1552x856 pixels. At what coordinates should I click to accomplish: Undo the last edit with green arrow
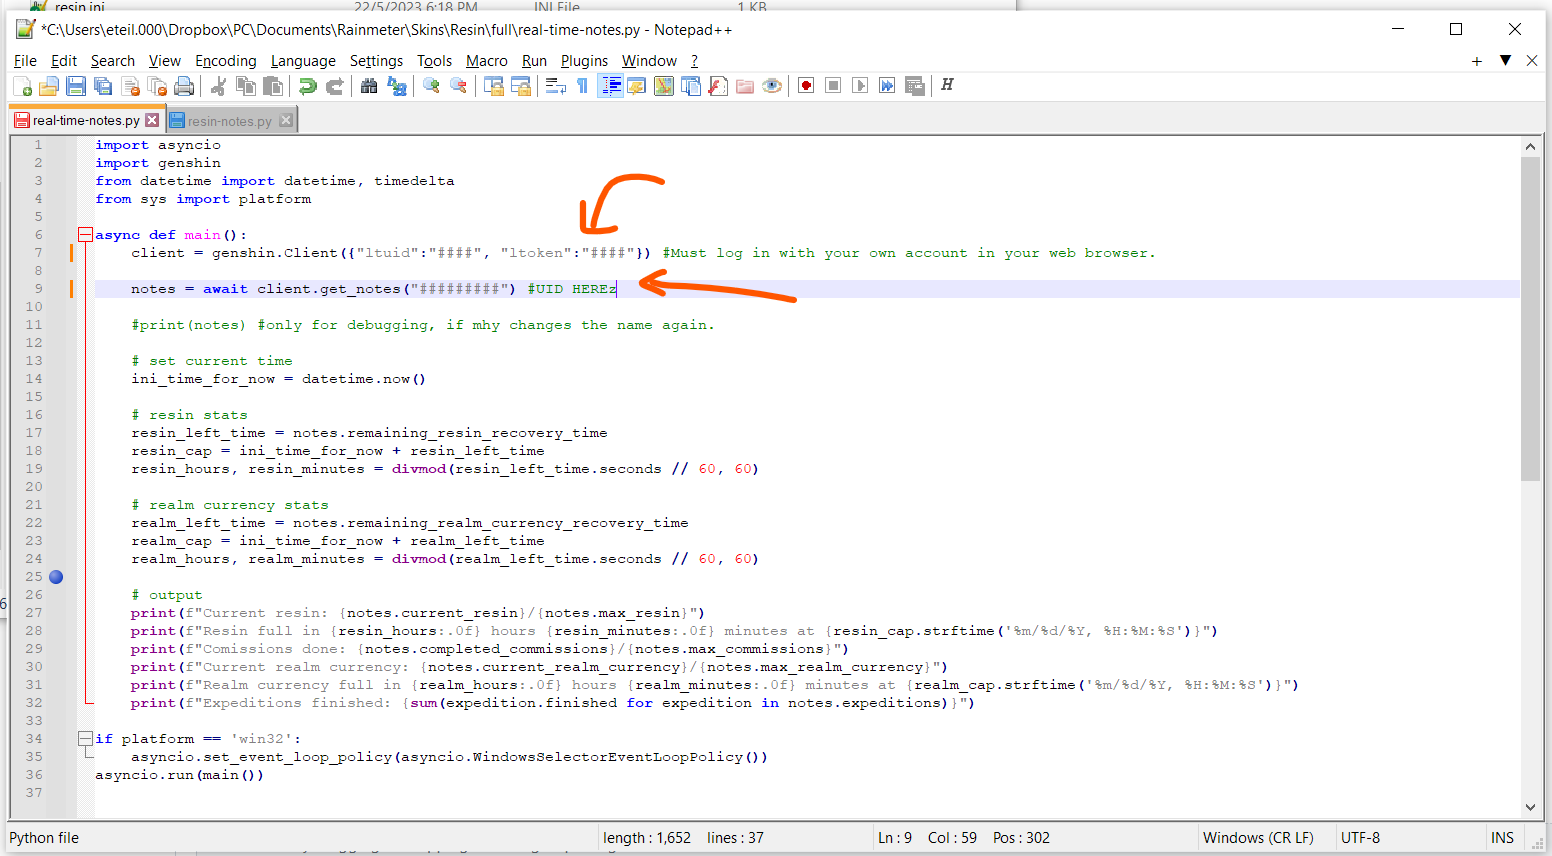click(308, 86)
